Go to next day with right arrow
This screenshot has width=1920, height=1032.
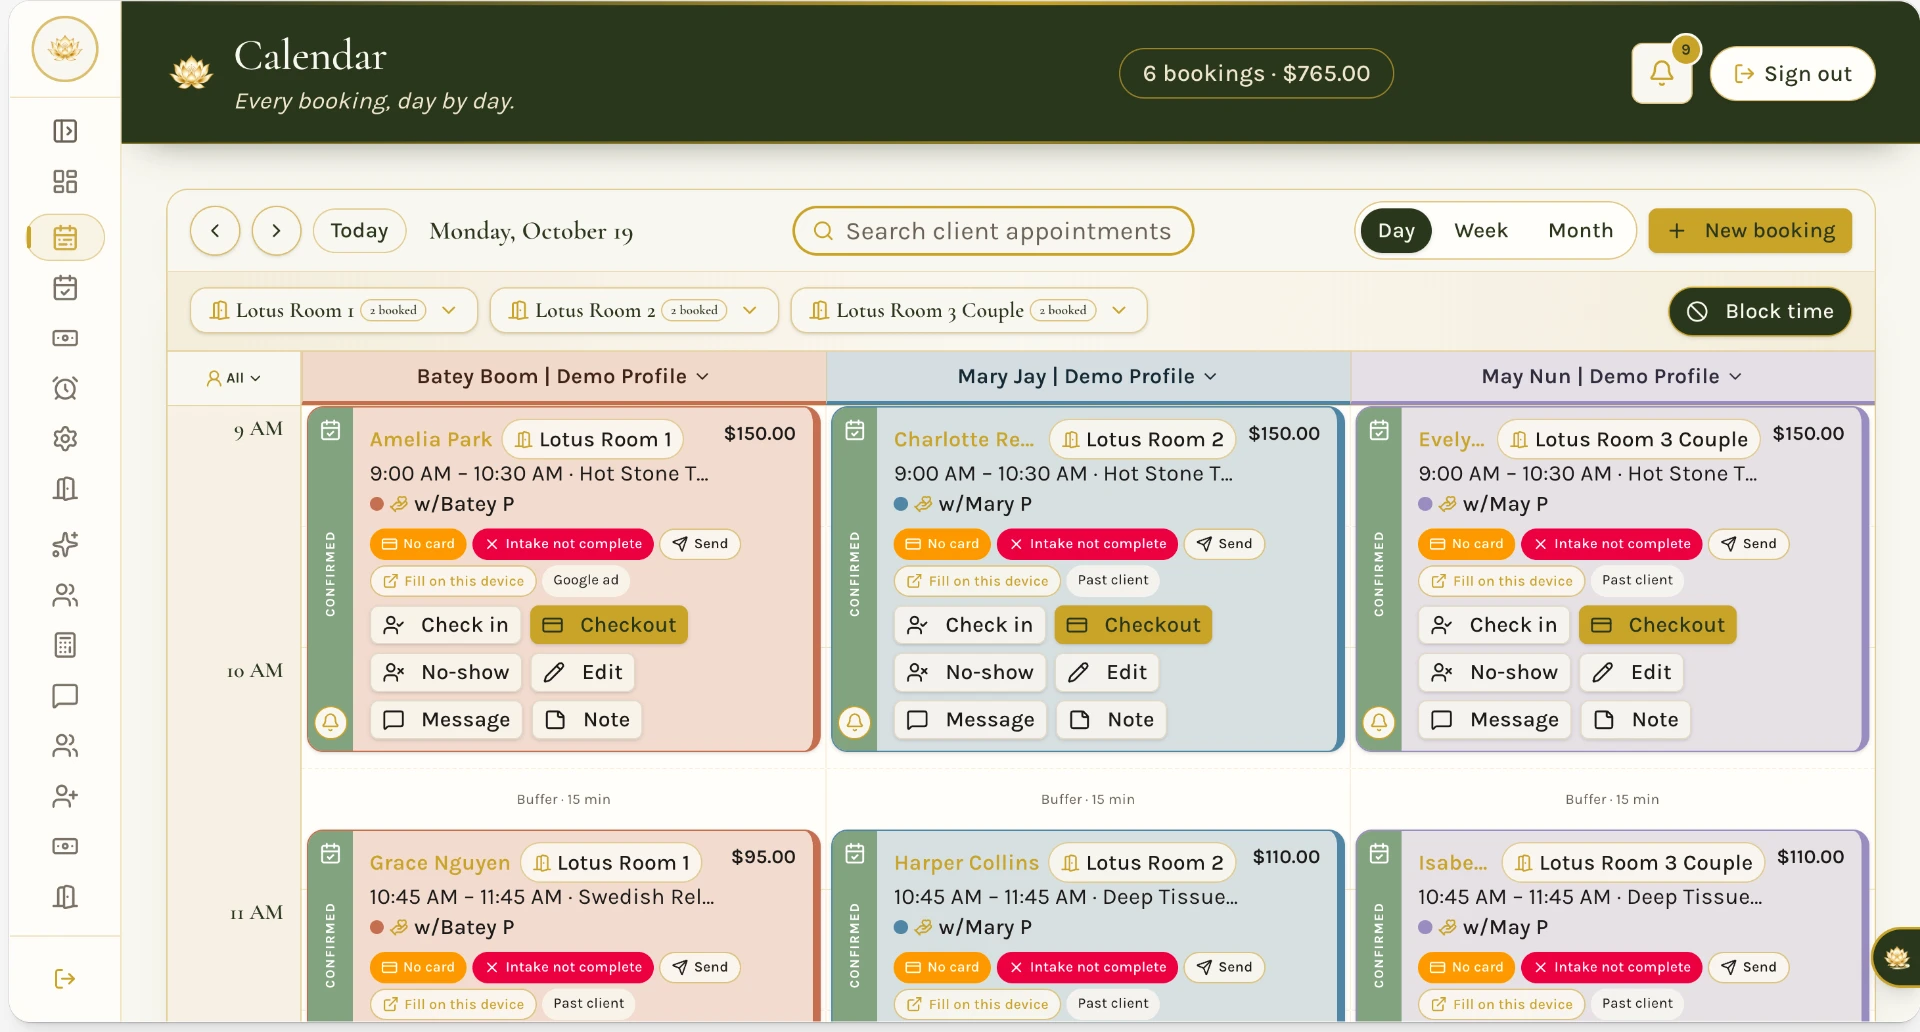(x=276, y=231)
